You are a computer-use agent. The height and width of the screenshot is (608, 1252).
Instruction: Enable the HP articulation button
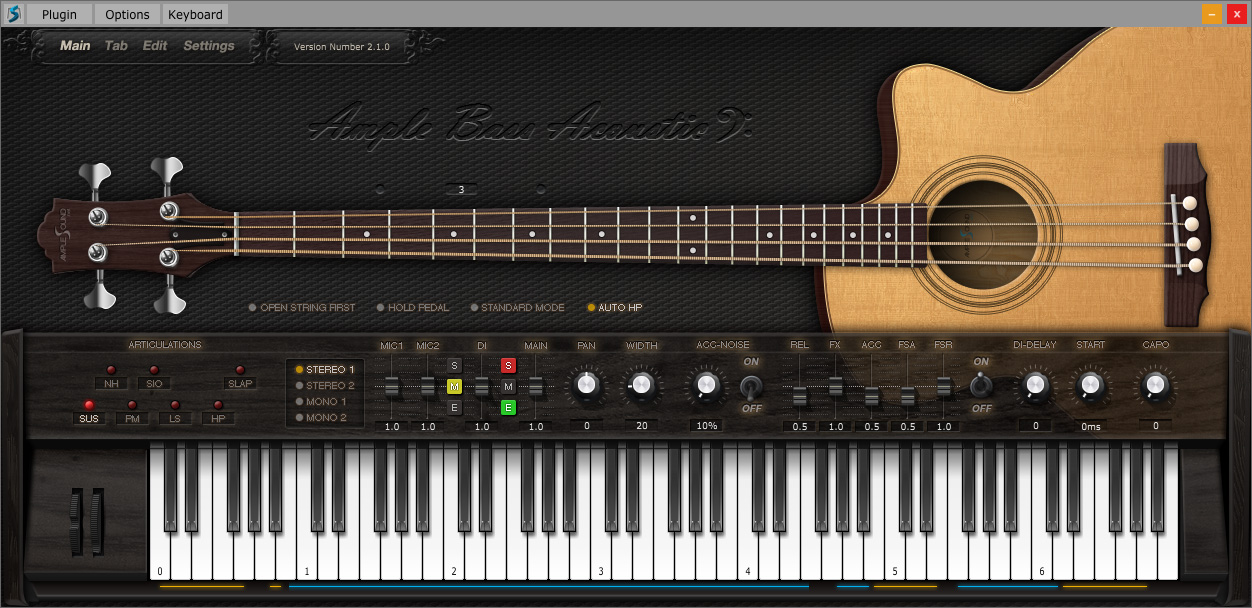(219, 418)
